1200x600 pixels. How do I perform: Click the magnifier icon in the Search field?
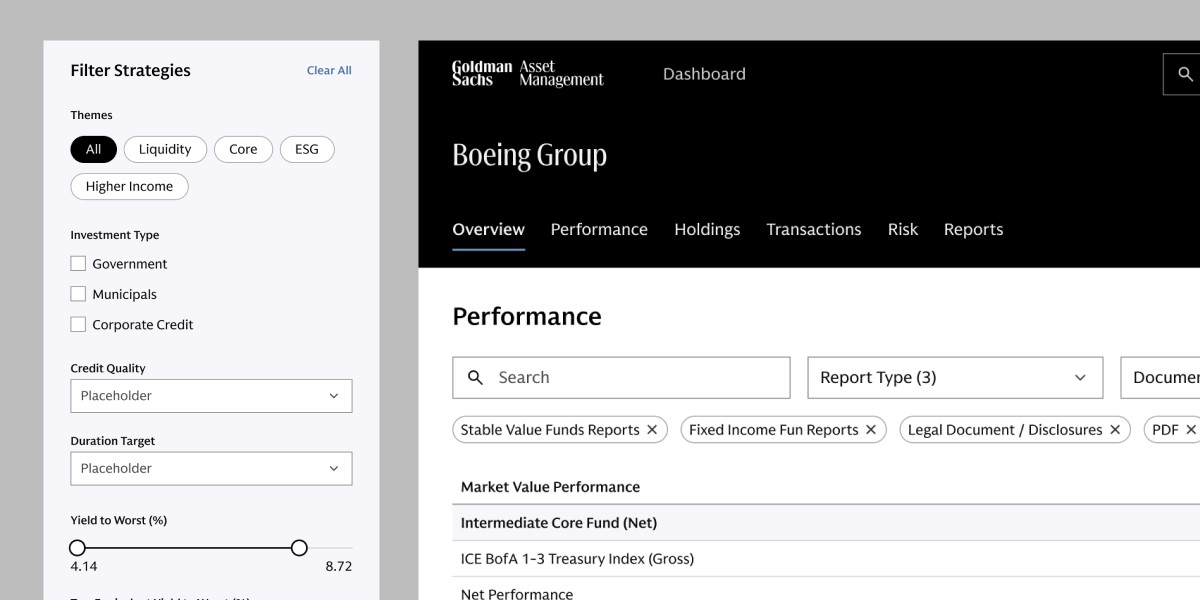click(476, 378)
